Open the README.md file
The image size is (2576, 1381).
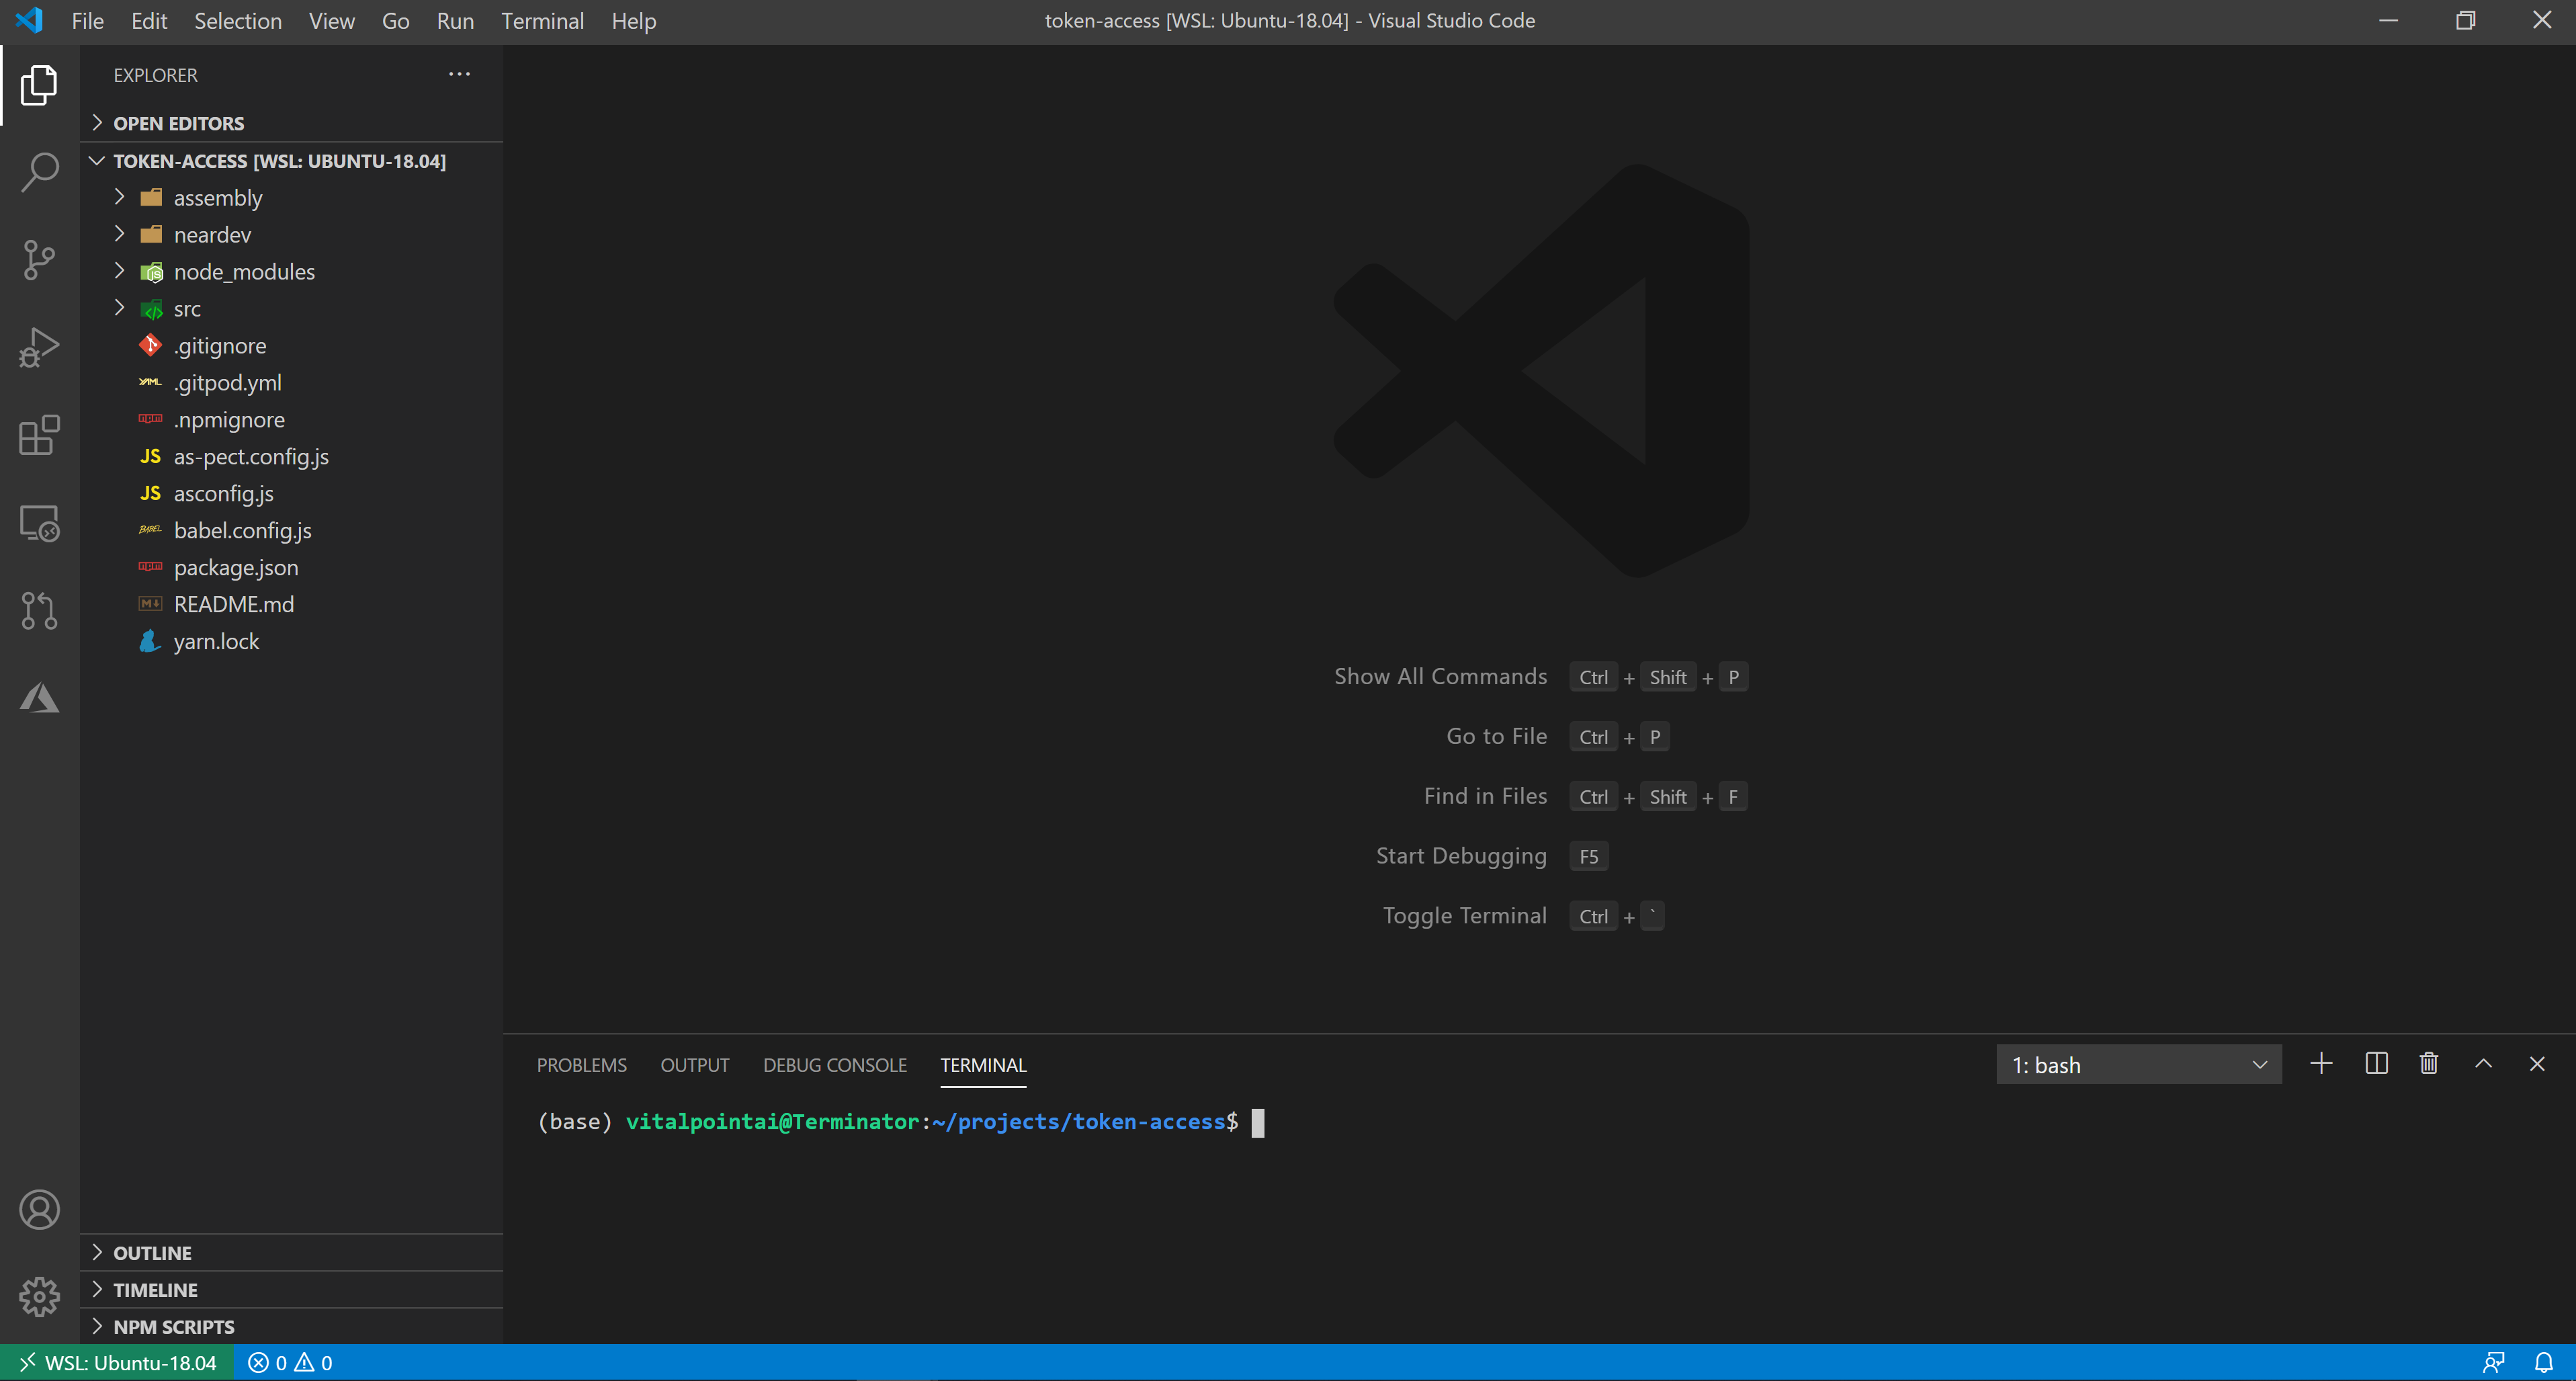click(x=291, y=605)
